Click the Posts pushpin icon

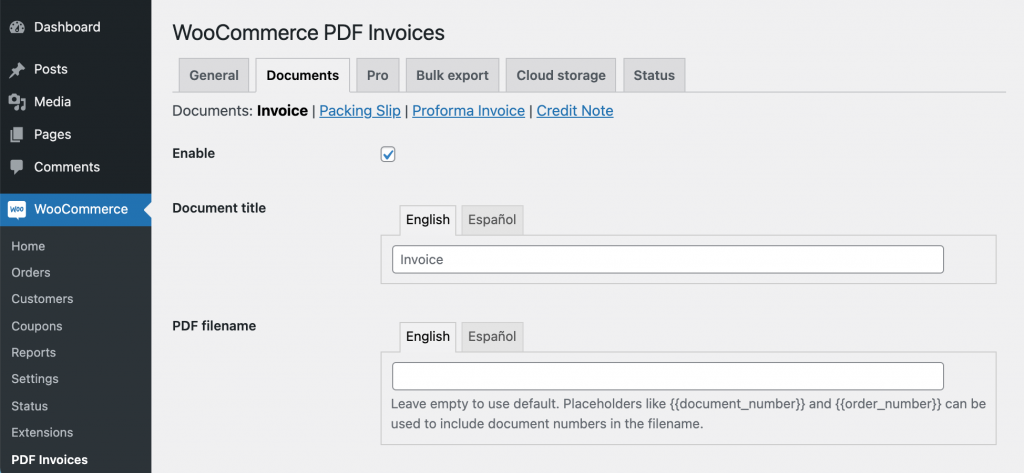(17, 69)
